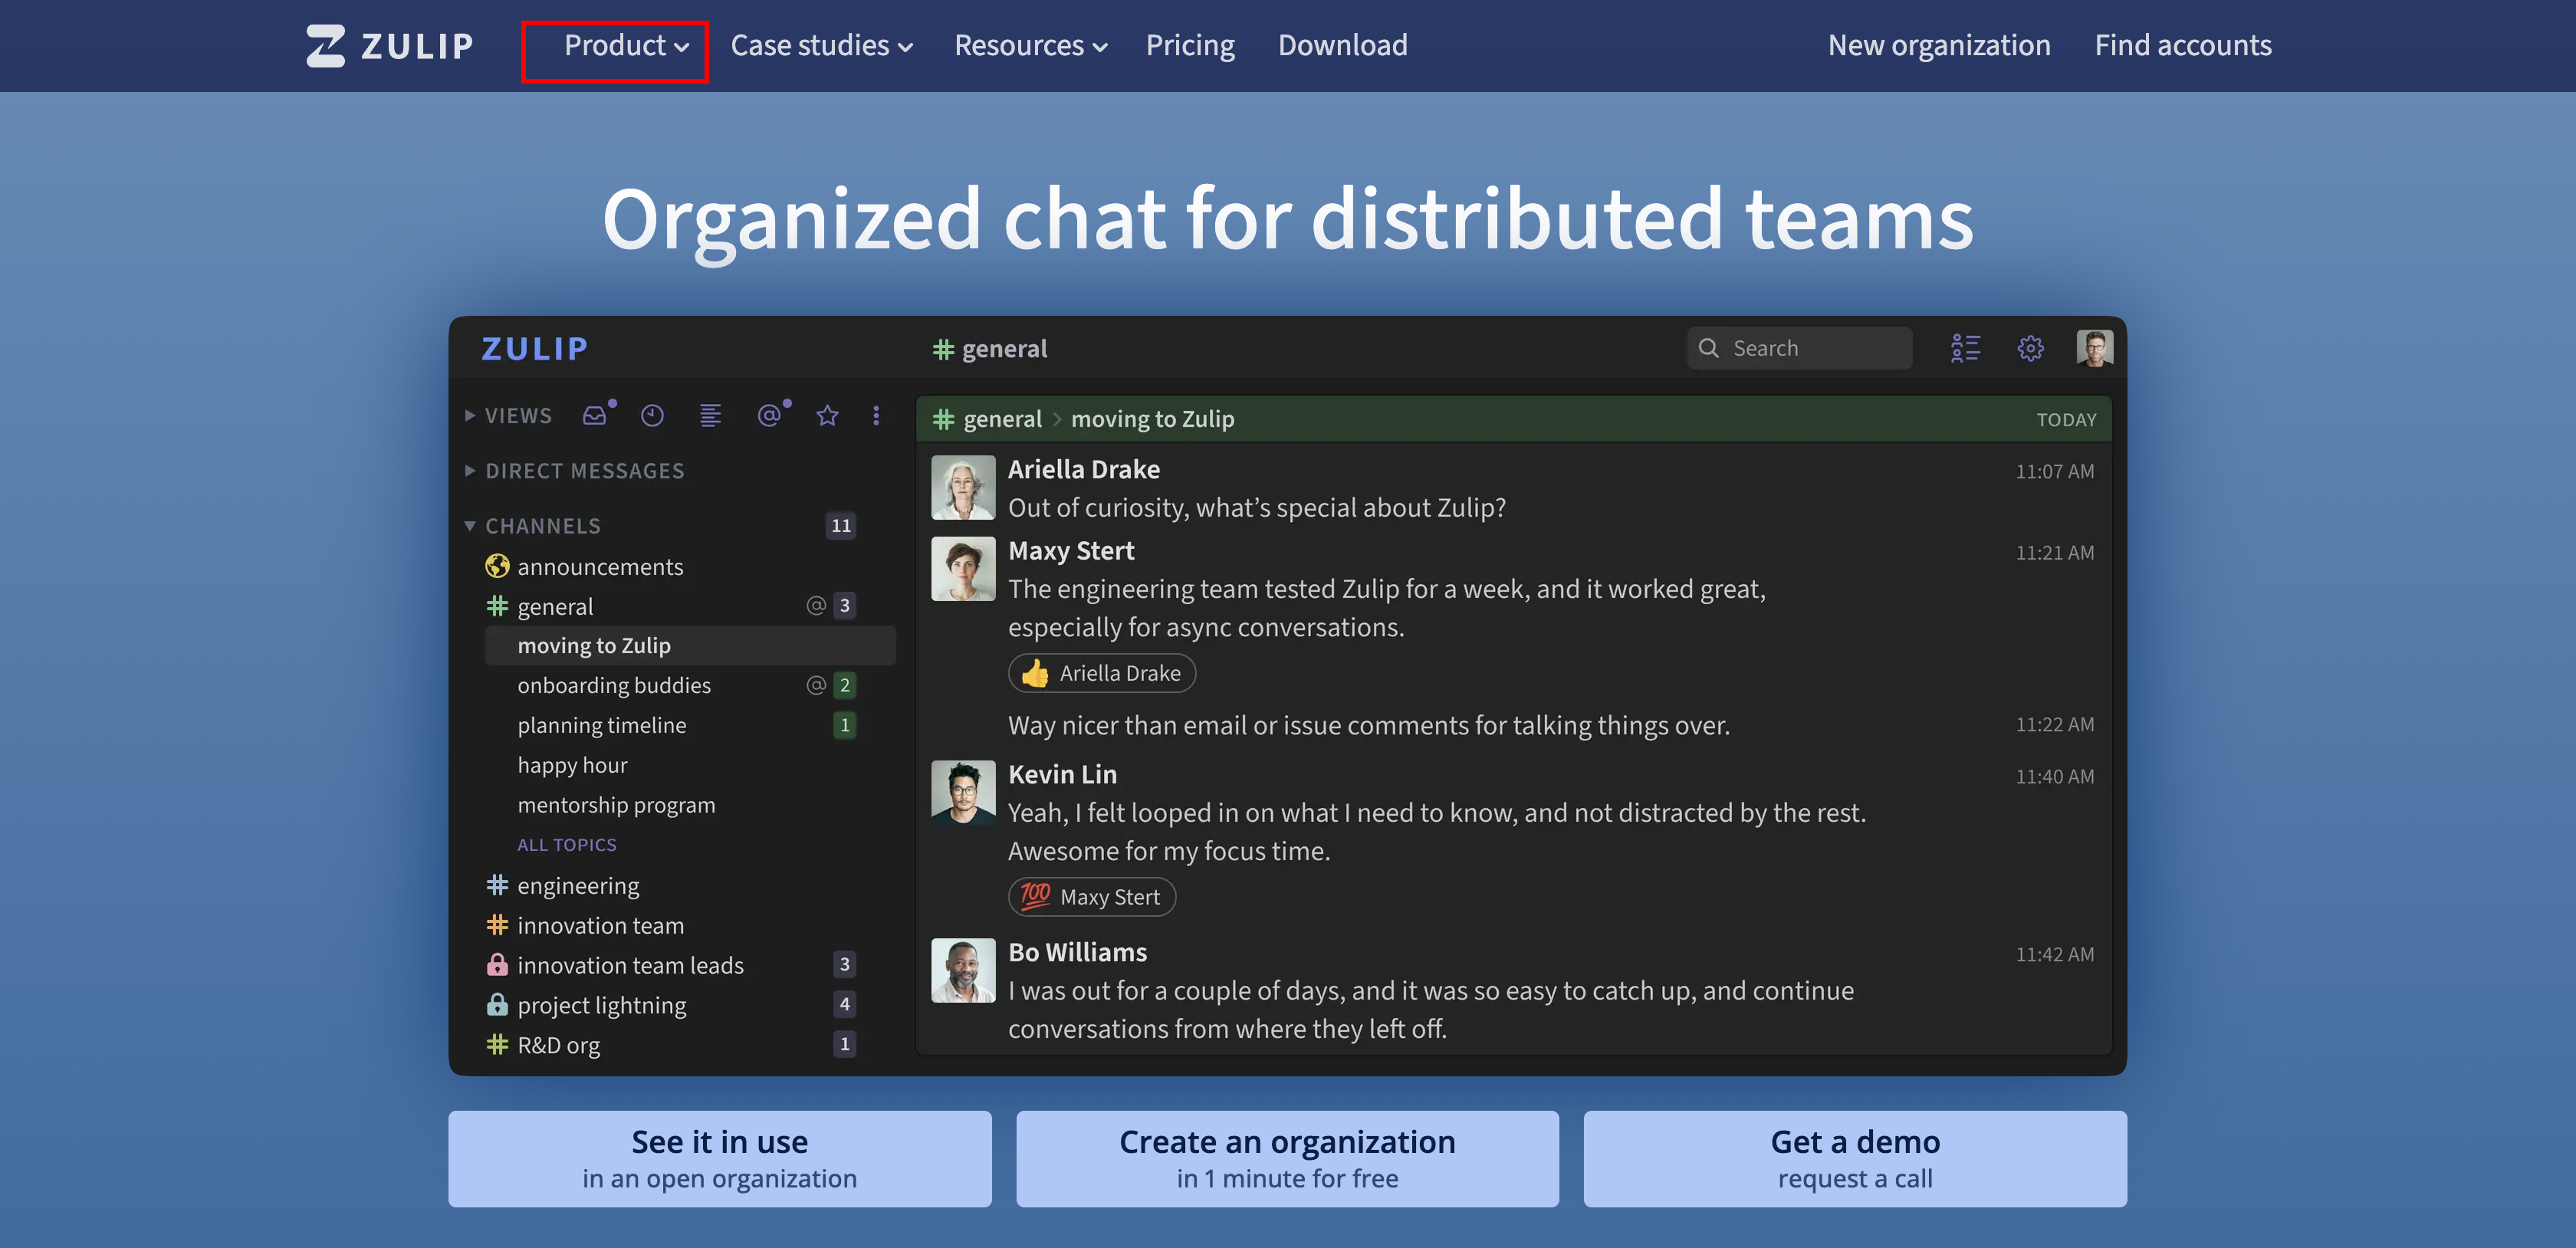
Task: Open the settings gear icon
Action: (2030, 348)
